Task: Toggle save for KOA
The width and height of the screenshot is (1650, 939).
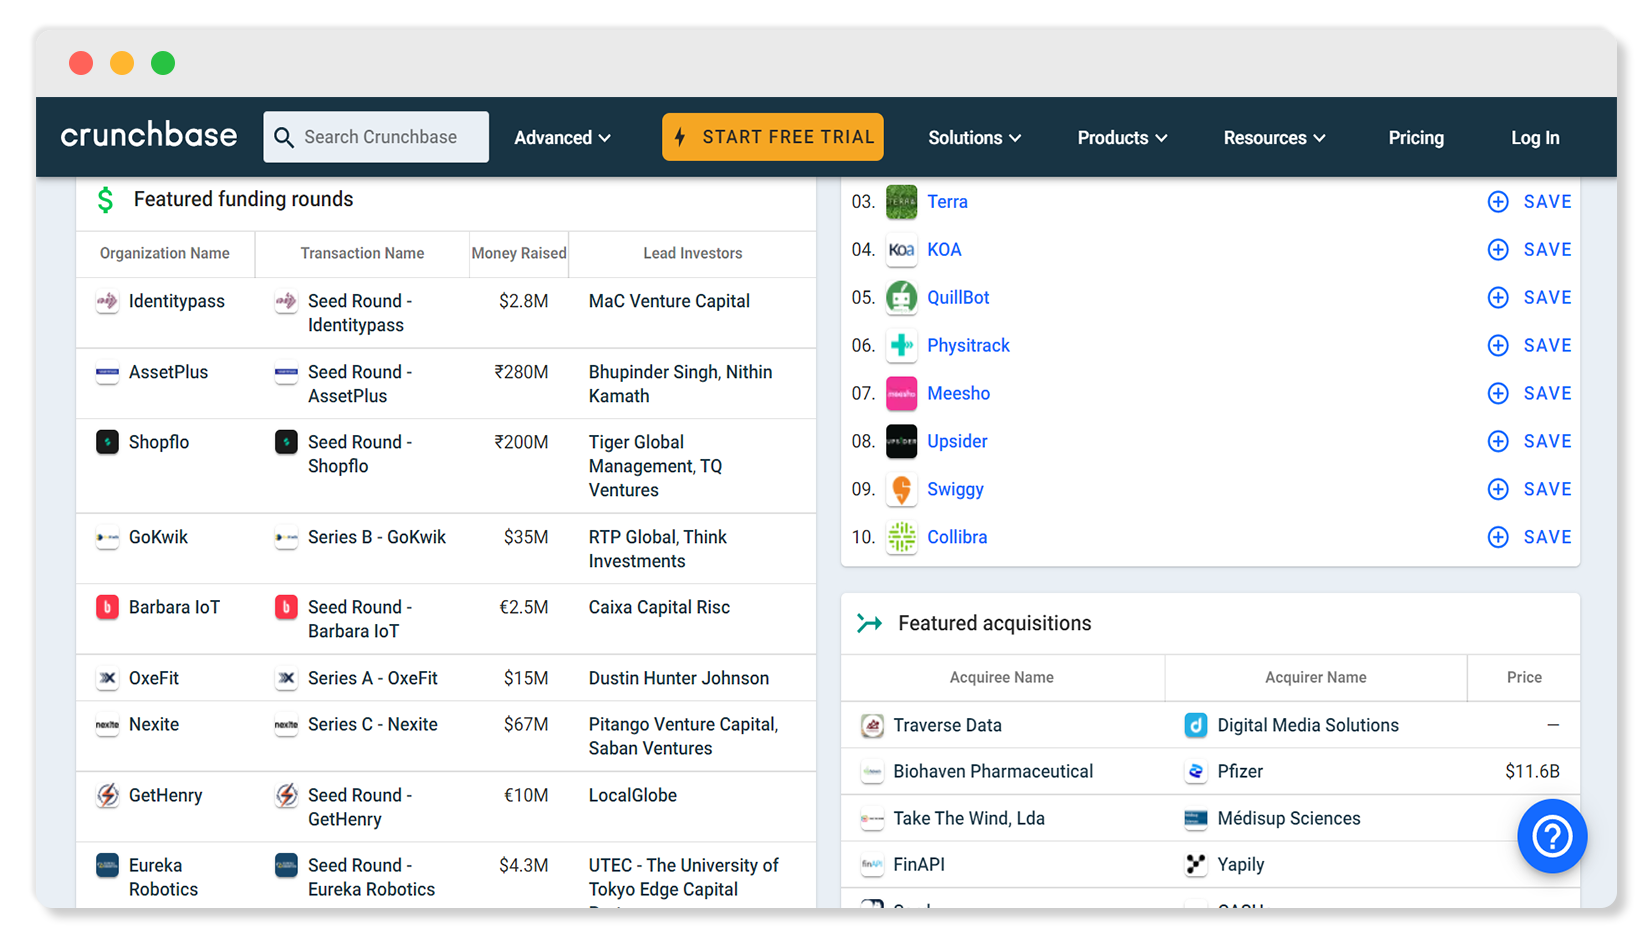Action: [1530, 250]
